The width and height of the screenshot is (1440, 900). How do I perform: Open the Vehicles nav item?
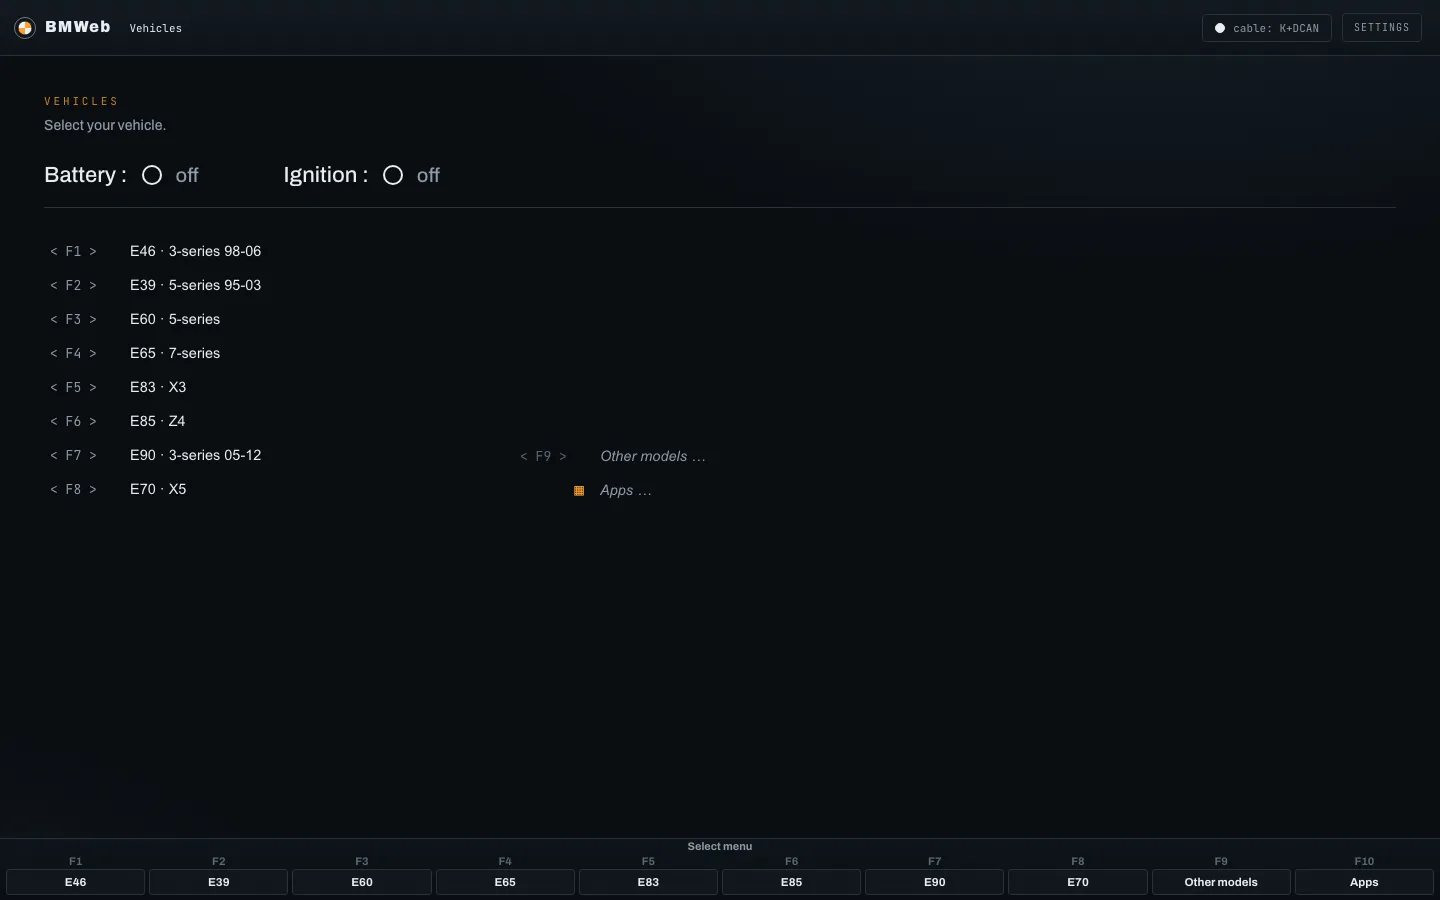[156, 28]
